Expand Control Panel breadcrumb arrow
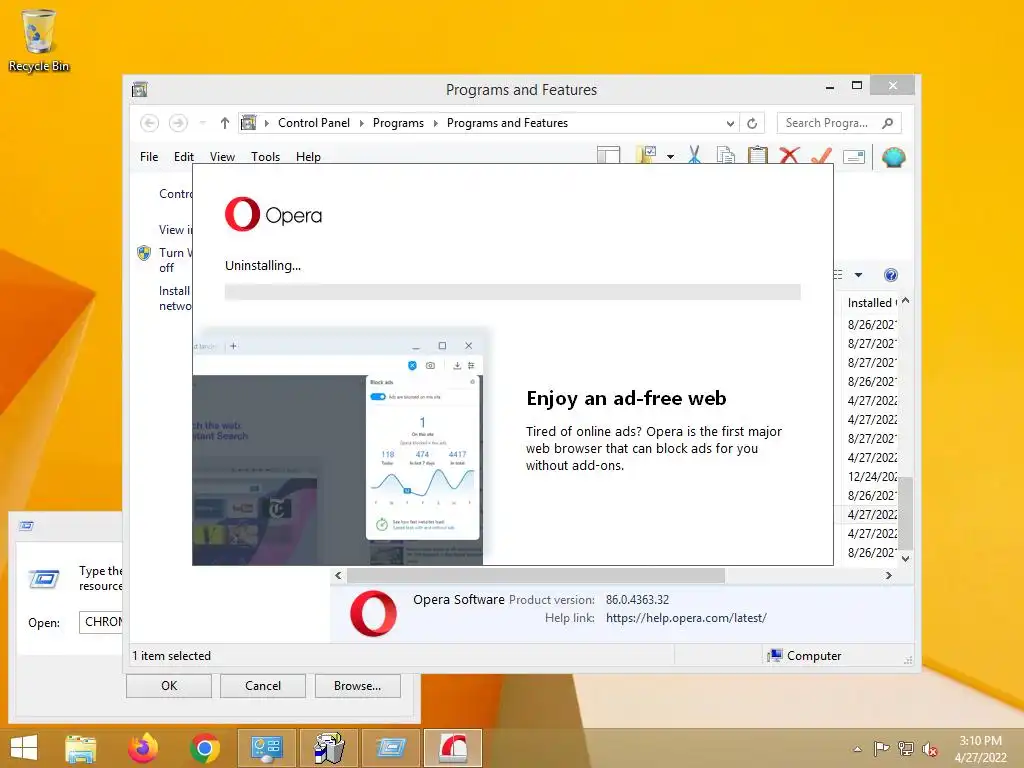Image resolution: width=1024 pixels, height=768 pixels. [361, 123]
